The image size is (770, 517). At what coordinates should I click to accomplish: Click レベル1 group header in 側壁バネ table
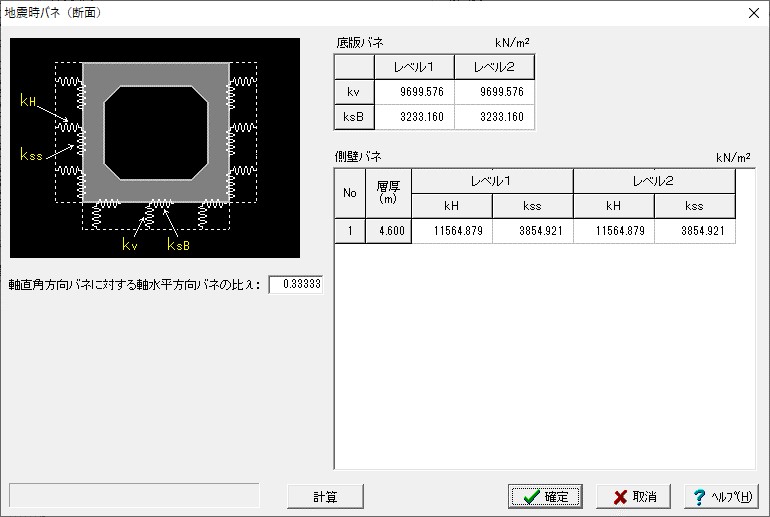(492, 181)
